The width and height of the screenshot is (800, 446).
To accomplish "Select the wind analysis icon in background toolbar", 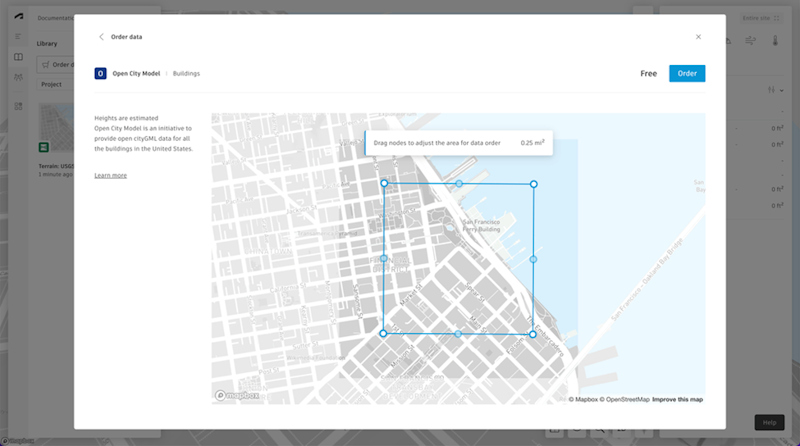I will (x=751, y=40).
